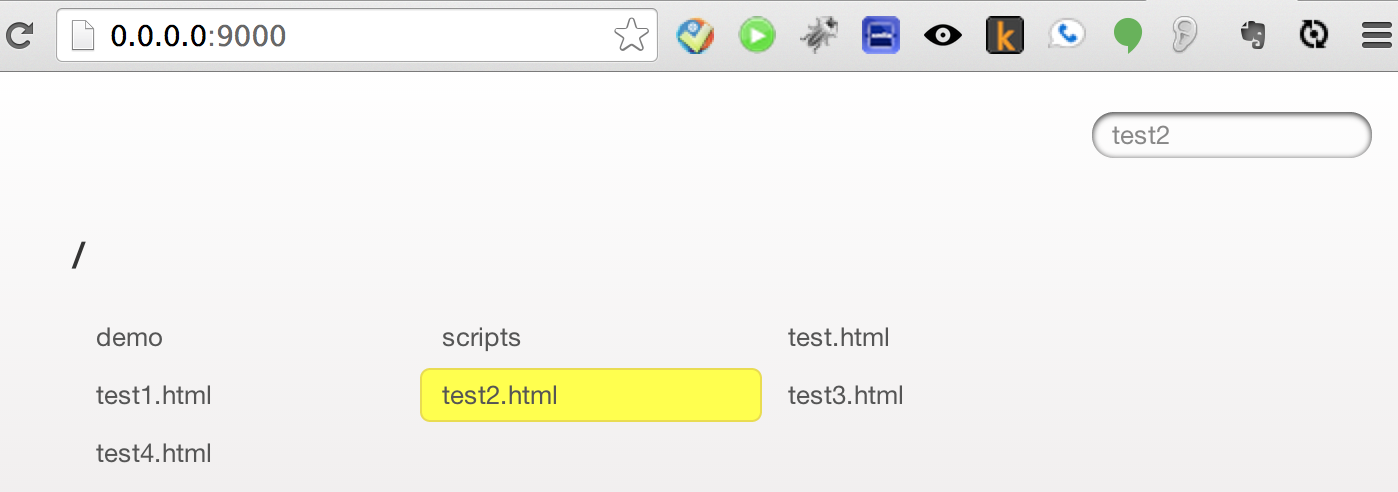This screenshot has width=1398, height=492.
Task: Open the Chrome hamburger menu
Action: pyautogui.click(x=1378, y=37)
